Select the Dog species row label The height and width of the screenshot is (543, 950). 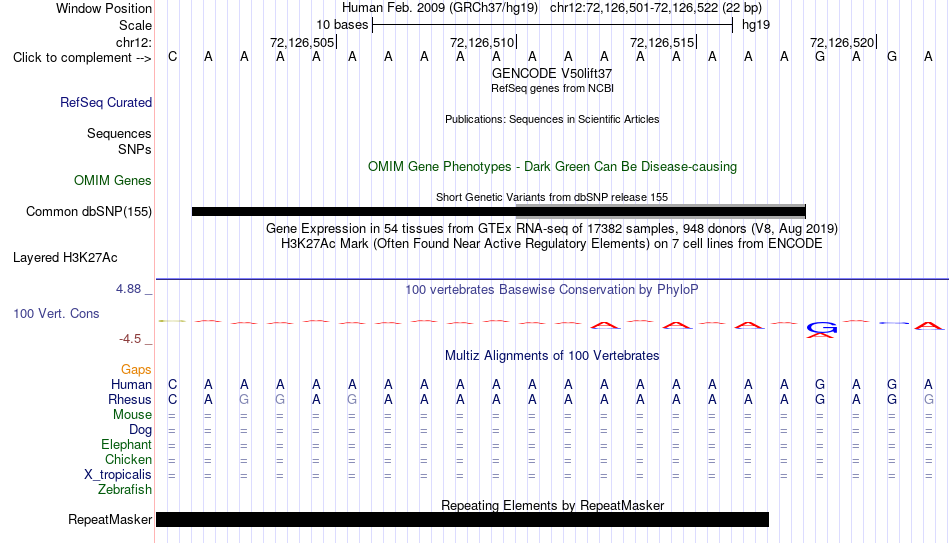141,430
